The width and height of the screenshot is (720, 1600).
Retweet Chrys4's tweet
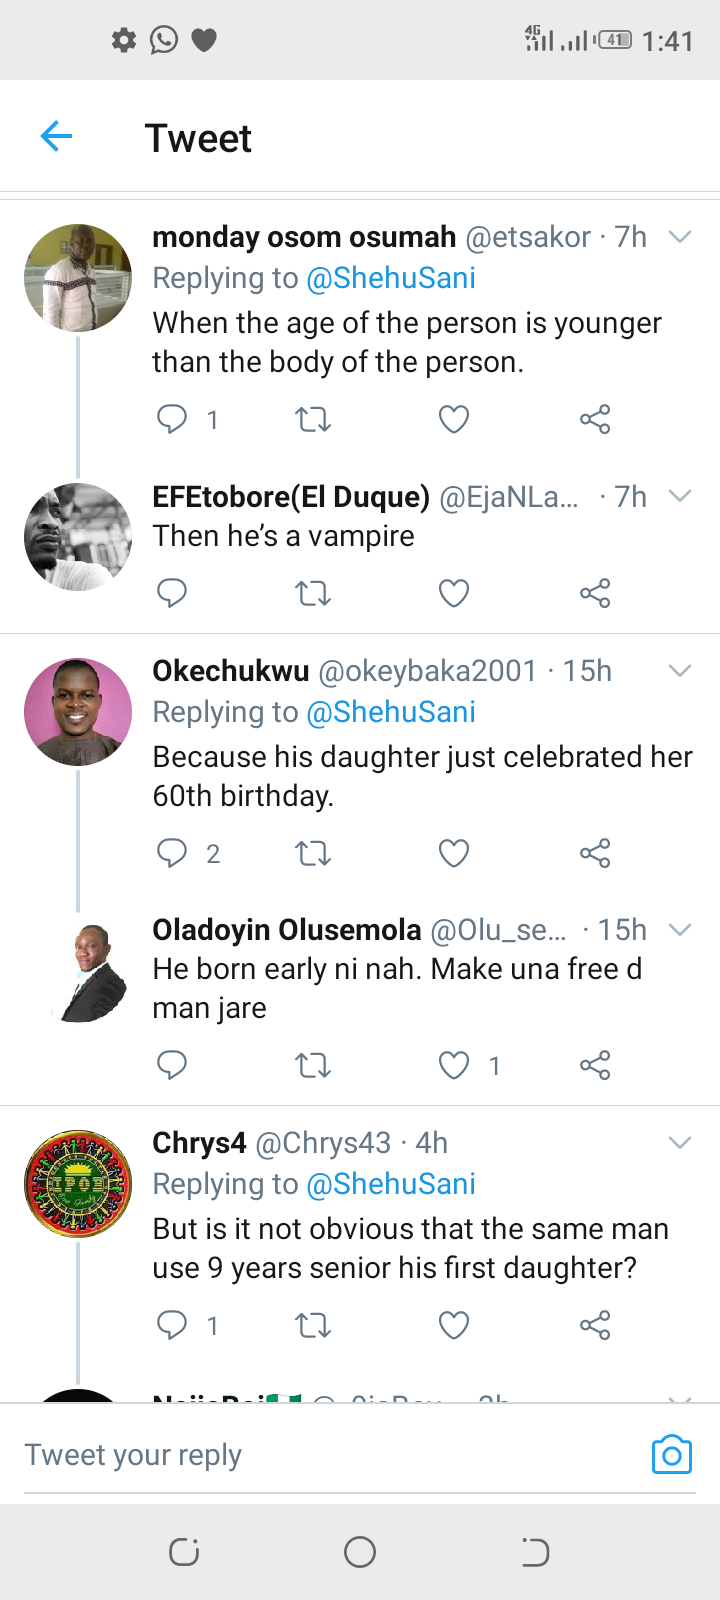[x=313, y=1325]
